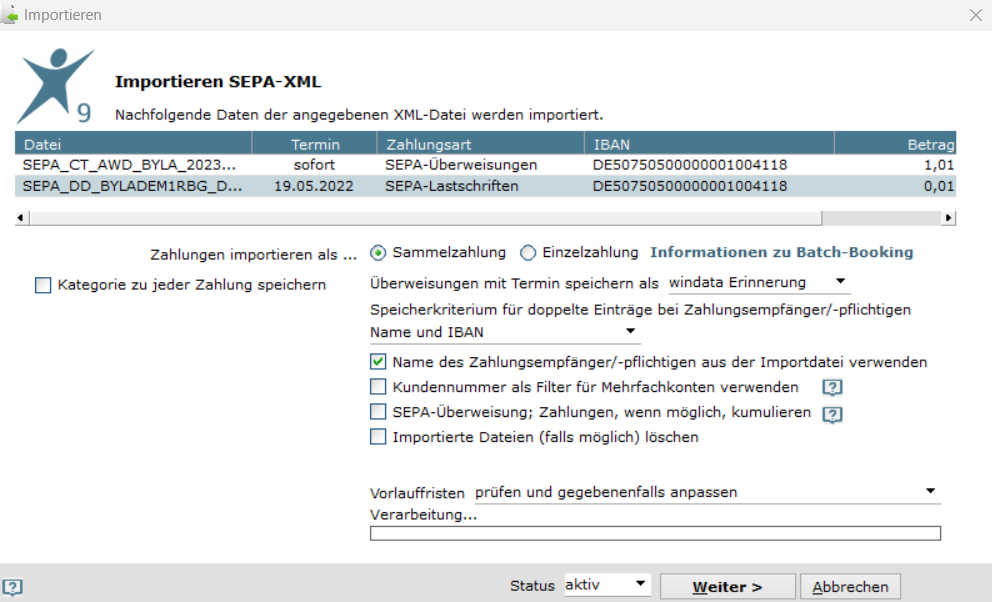This screenshot has width=992, height=602.
Task: Expand the Name und IBAN dropdown
Action: click(x=504, y=332)
